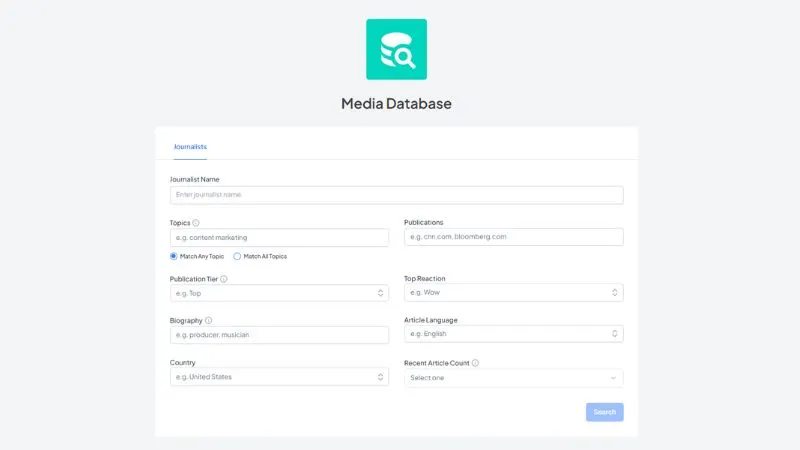800x450 pixels.
Task: Click the Journalist Name label
Action: click(194, 180)
